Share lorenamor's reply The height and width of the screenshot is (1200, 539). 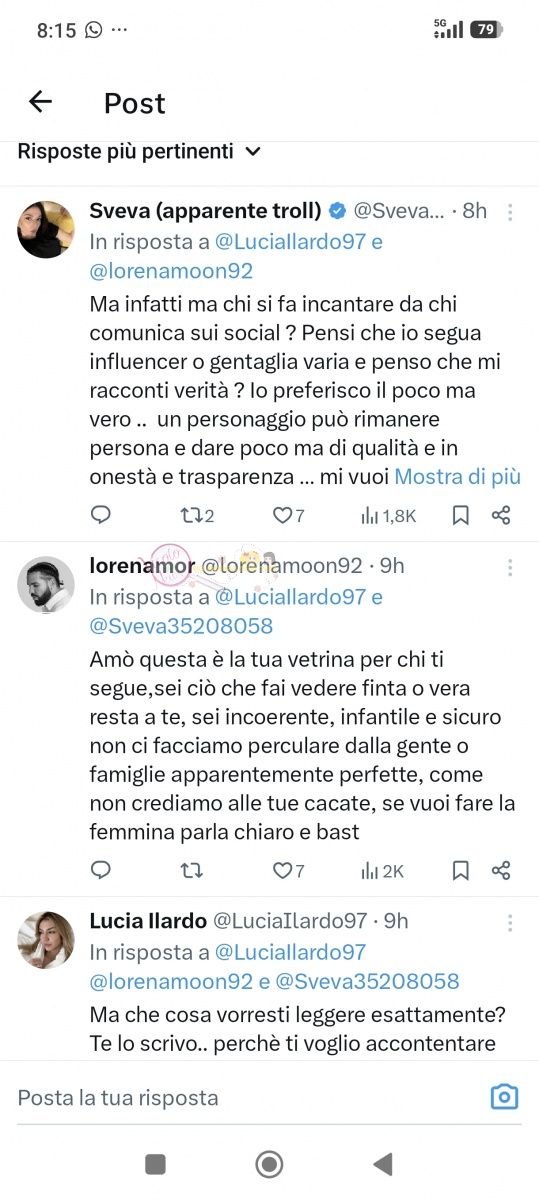502,871
